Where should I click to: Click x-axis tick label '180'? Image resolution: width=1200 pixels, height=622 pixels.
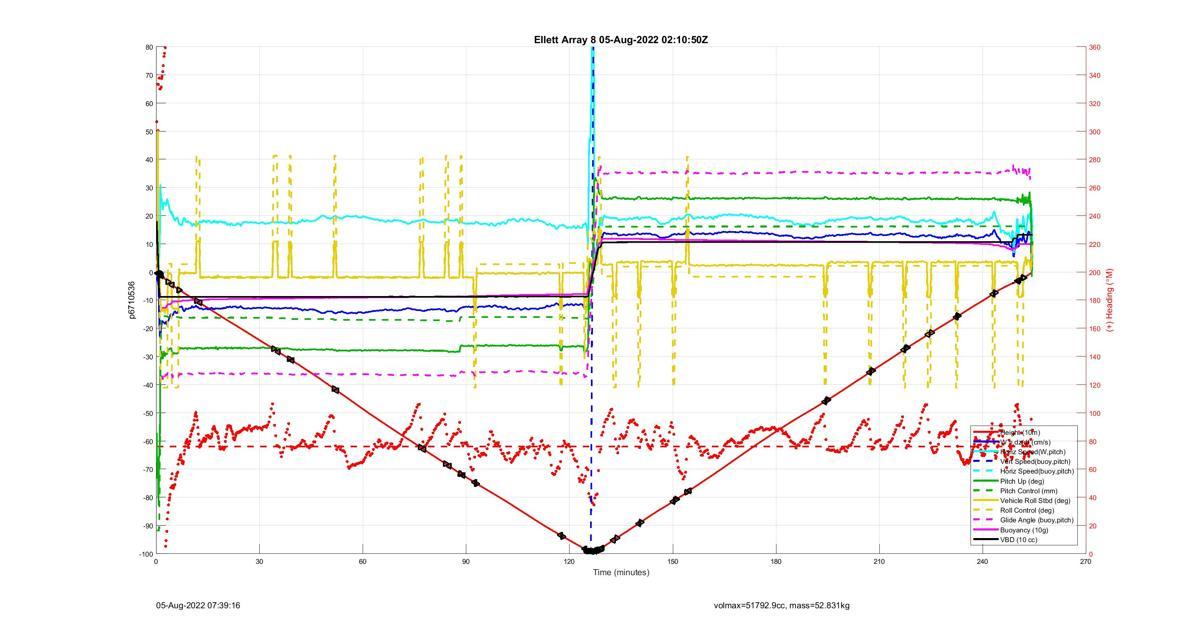tap(776, 562)
